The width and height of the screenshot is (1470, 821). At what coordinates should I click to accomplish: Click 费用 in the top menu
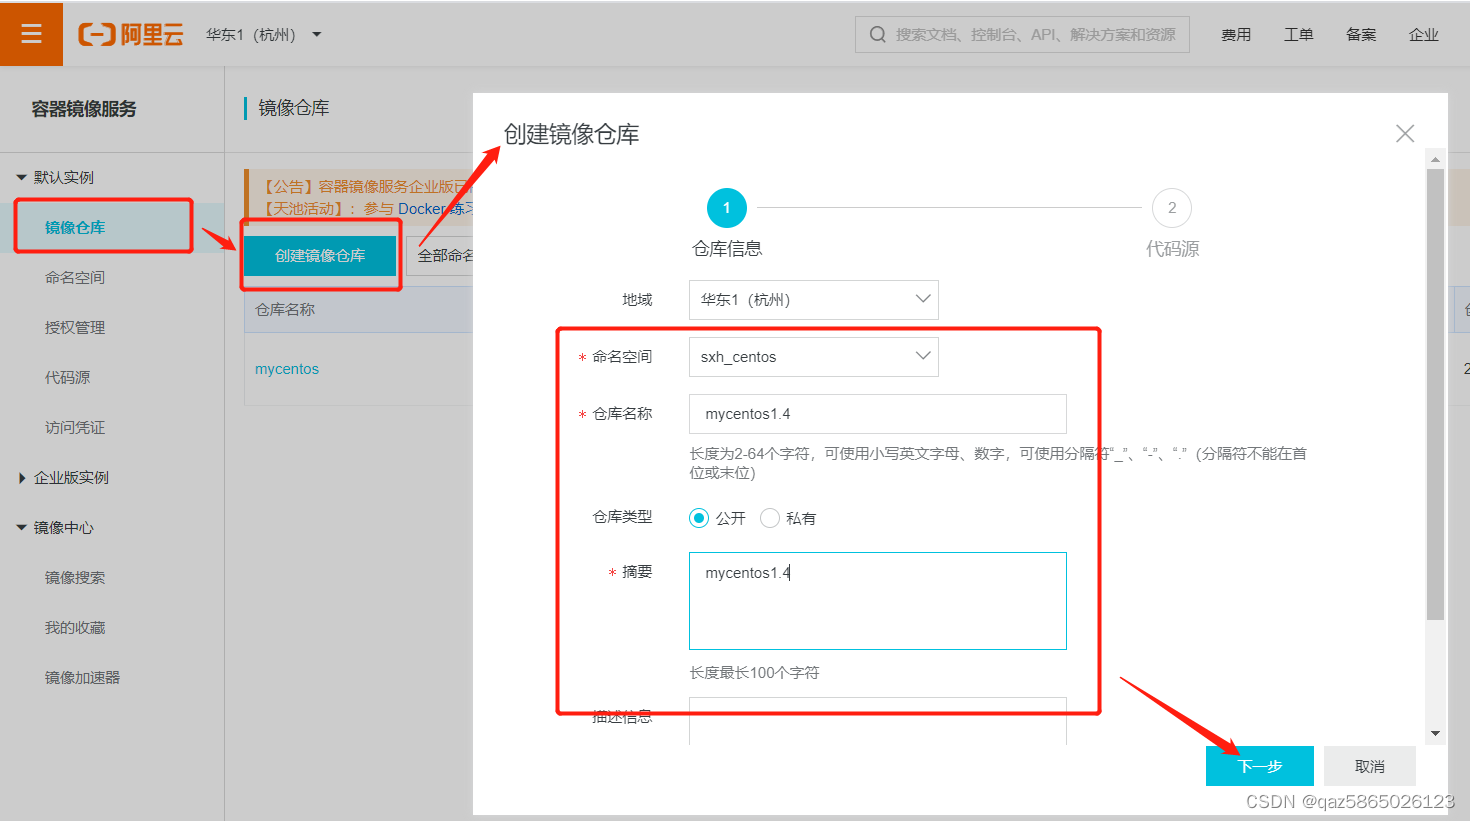point(1236,33)
